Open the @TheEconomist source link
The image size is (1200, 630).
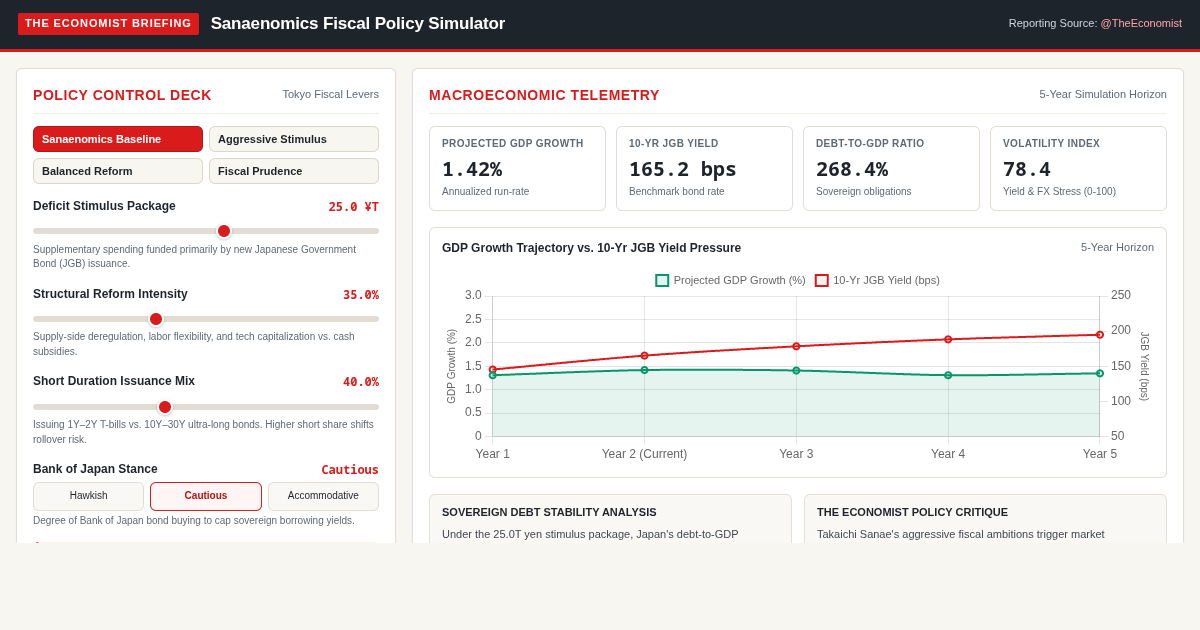pos(1141,23)
